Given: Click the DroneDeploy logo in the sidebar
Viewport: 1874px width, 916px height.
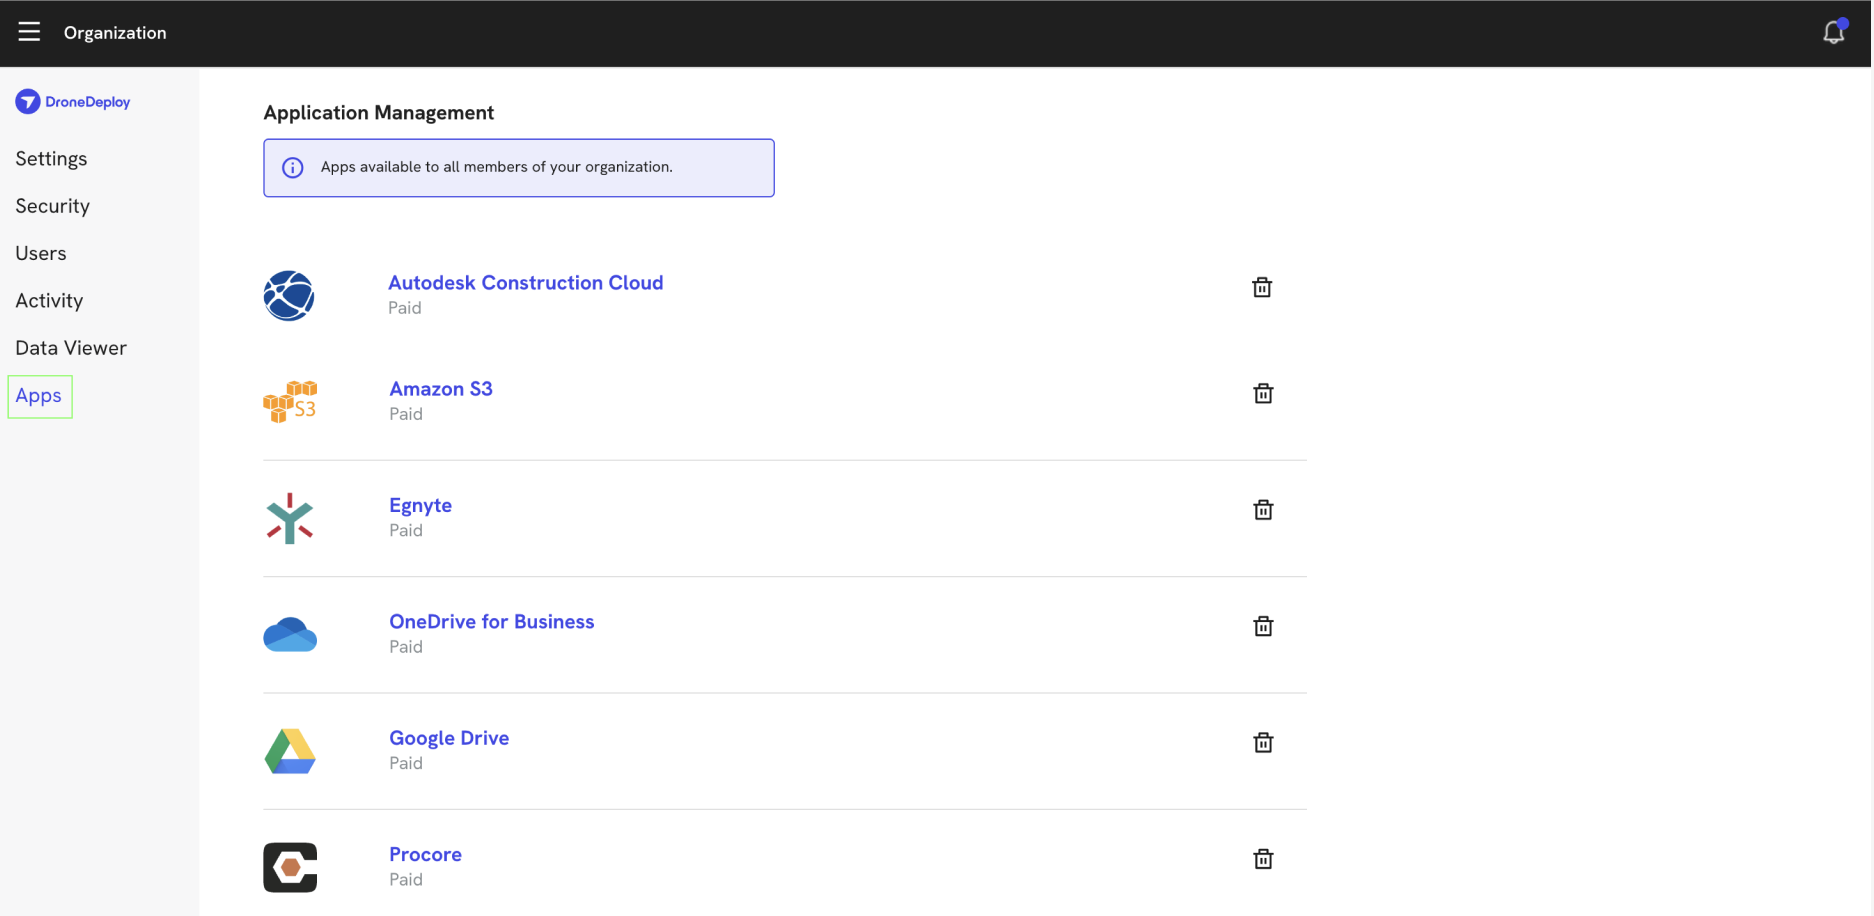Looking at the screenshot, I should 72,101.
